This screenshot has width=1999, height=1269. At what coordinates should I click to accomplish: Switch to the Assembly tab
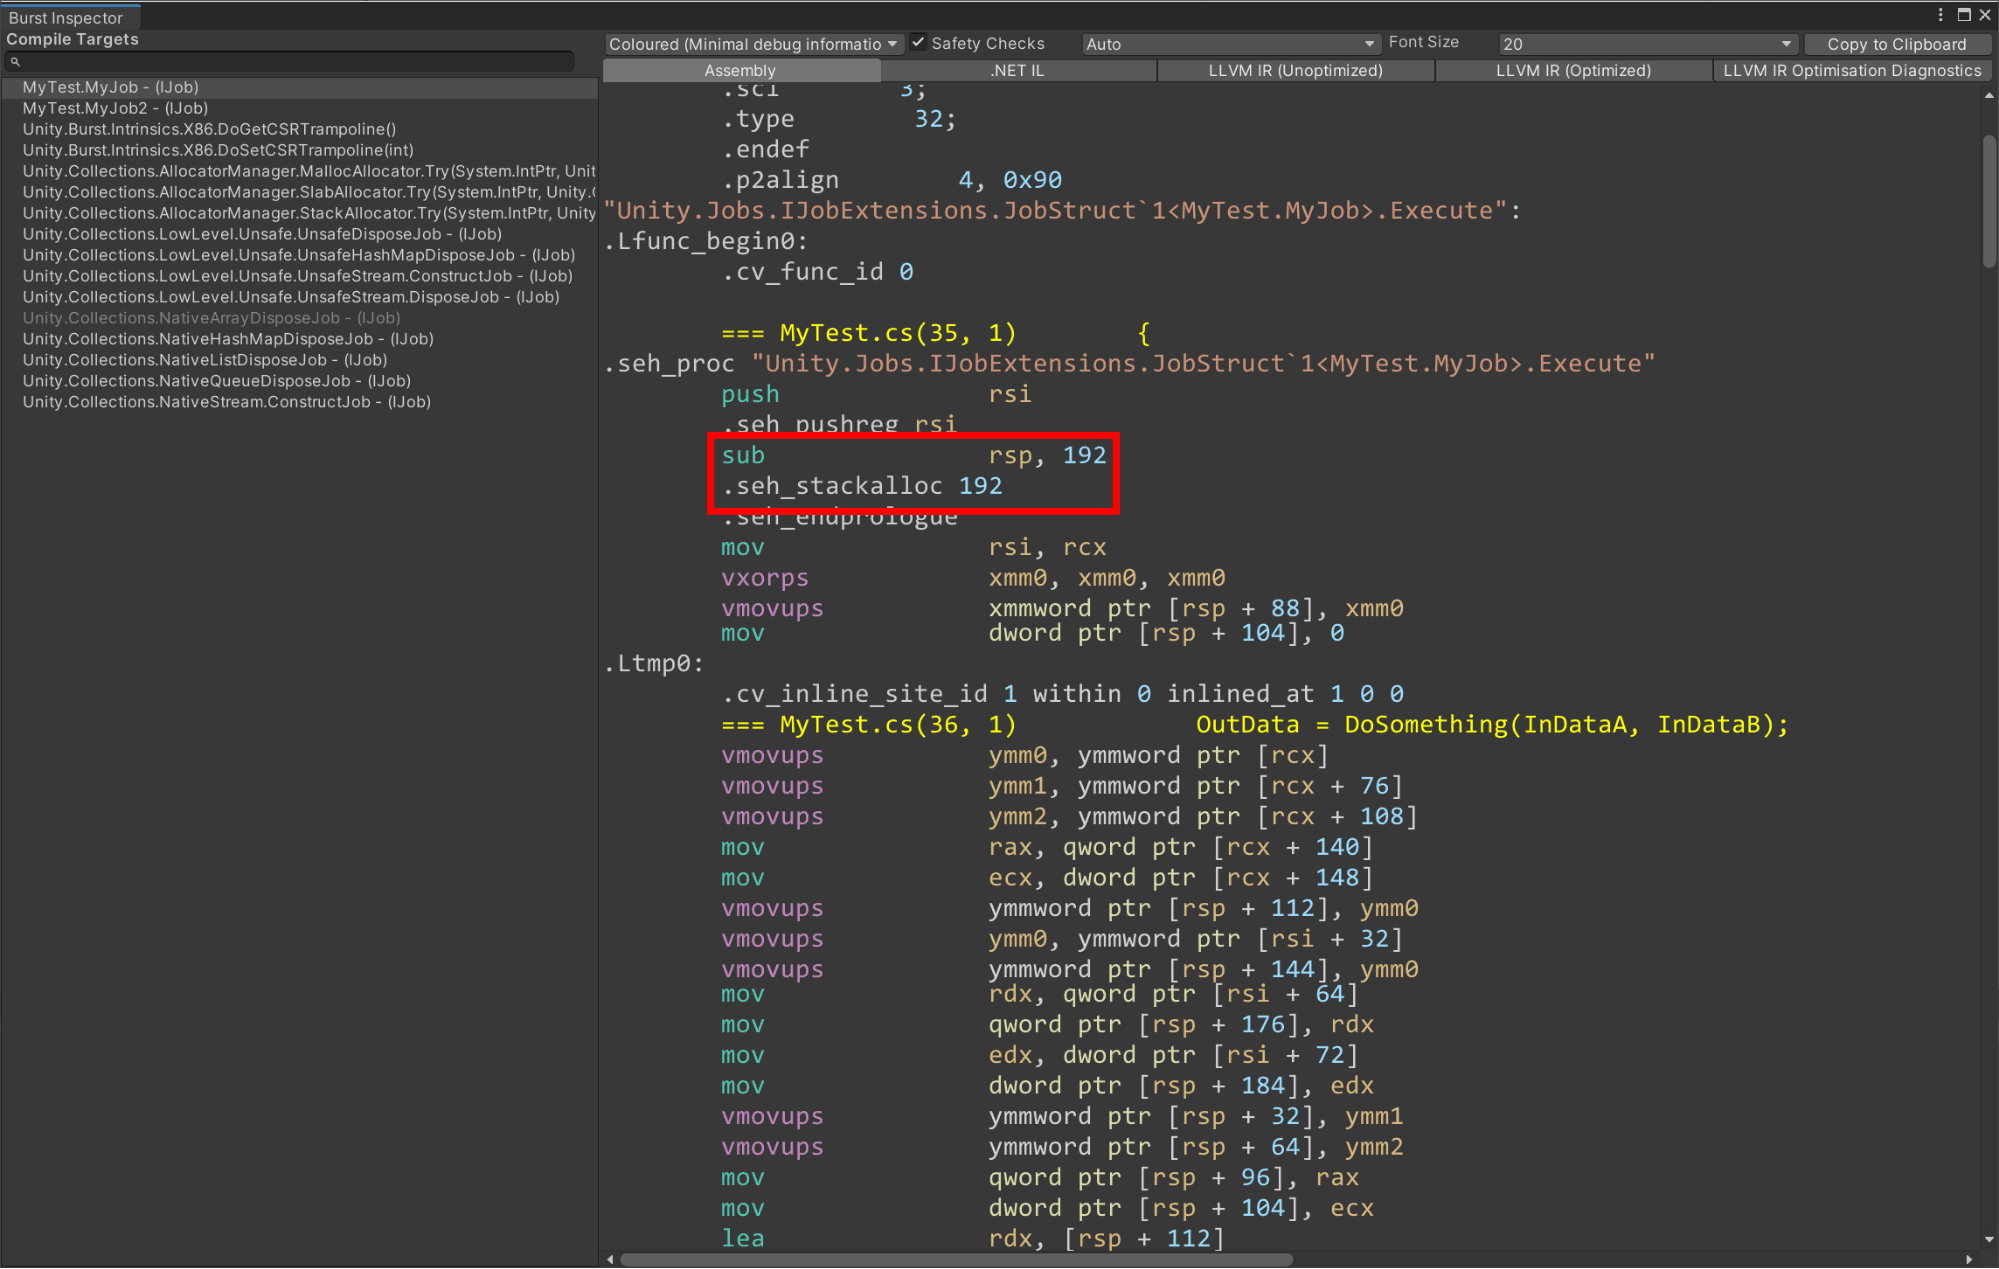[x=740, y=70]
